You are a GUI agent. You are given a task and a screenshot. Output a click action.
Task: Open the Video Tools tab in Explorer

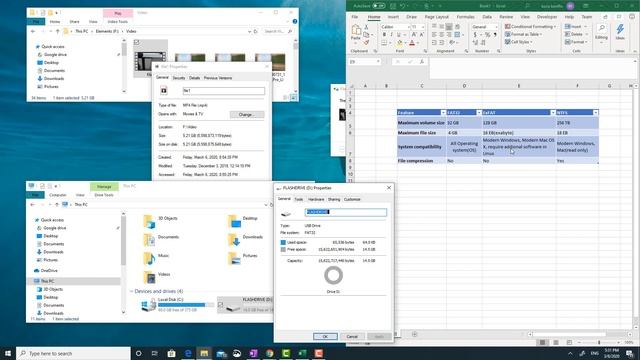pyautogui.click(x=118, y=22)
